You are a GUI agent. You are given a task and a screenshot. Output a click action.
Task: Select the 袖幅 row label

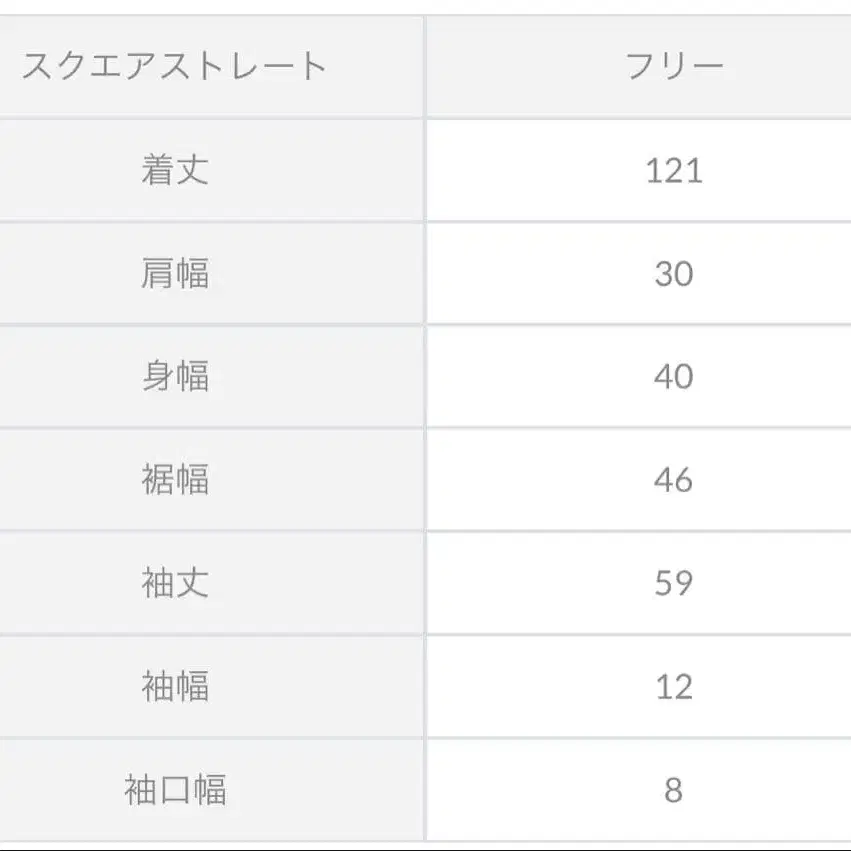click(x=175, y=687)
